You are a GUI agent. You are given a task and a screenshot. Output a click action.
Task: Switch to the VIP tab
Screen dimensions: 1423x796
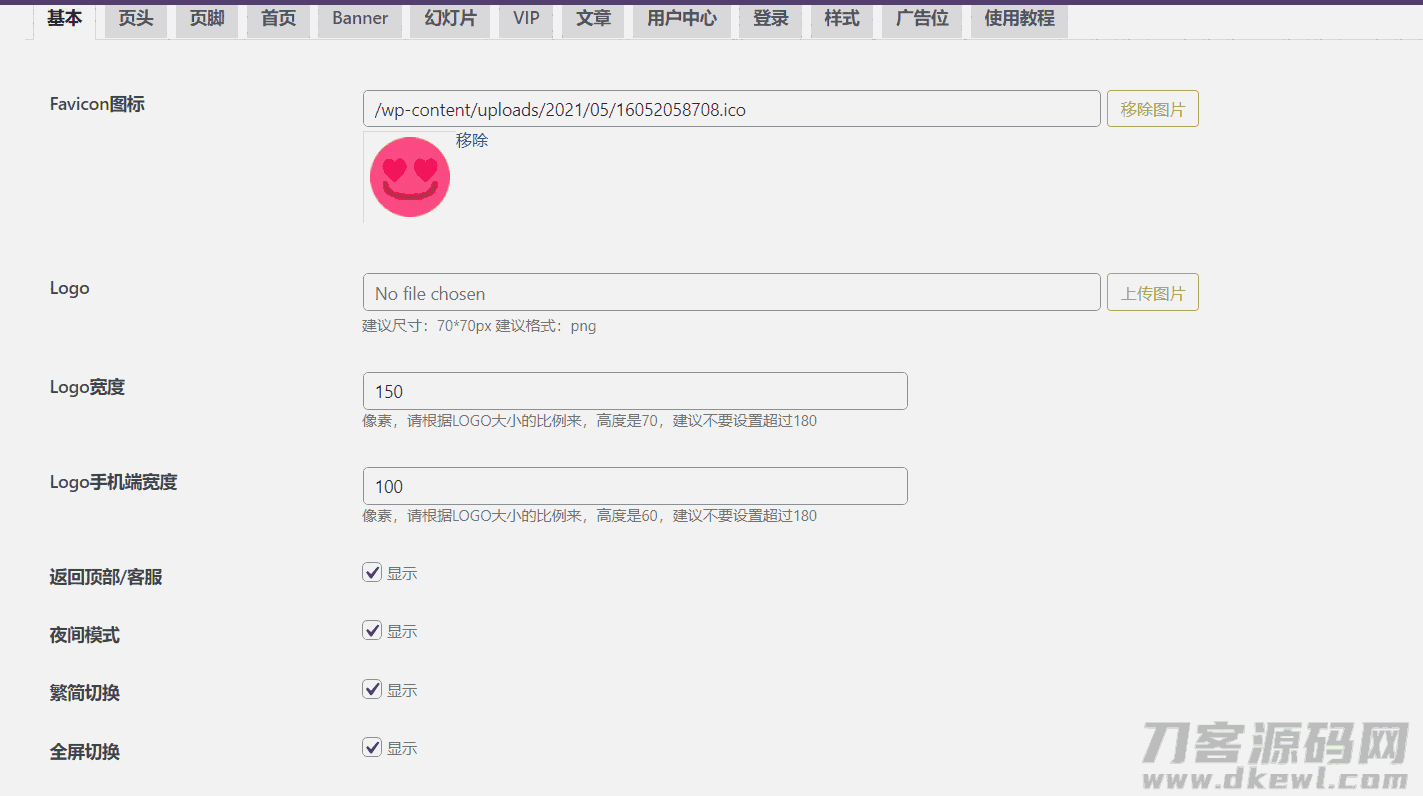[525, 17]
